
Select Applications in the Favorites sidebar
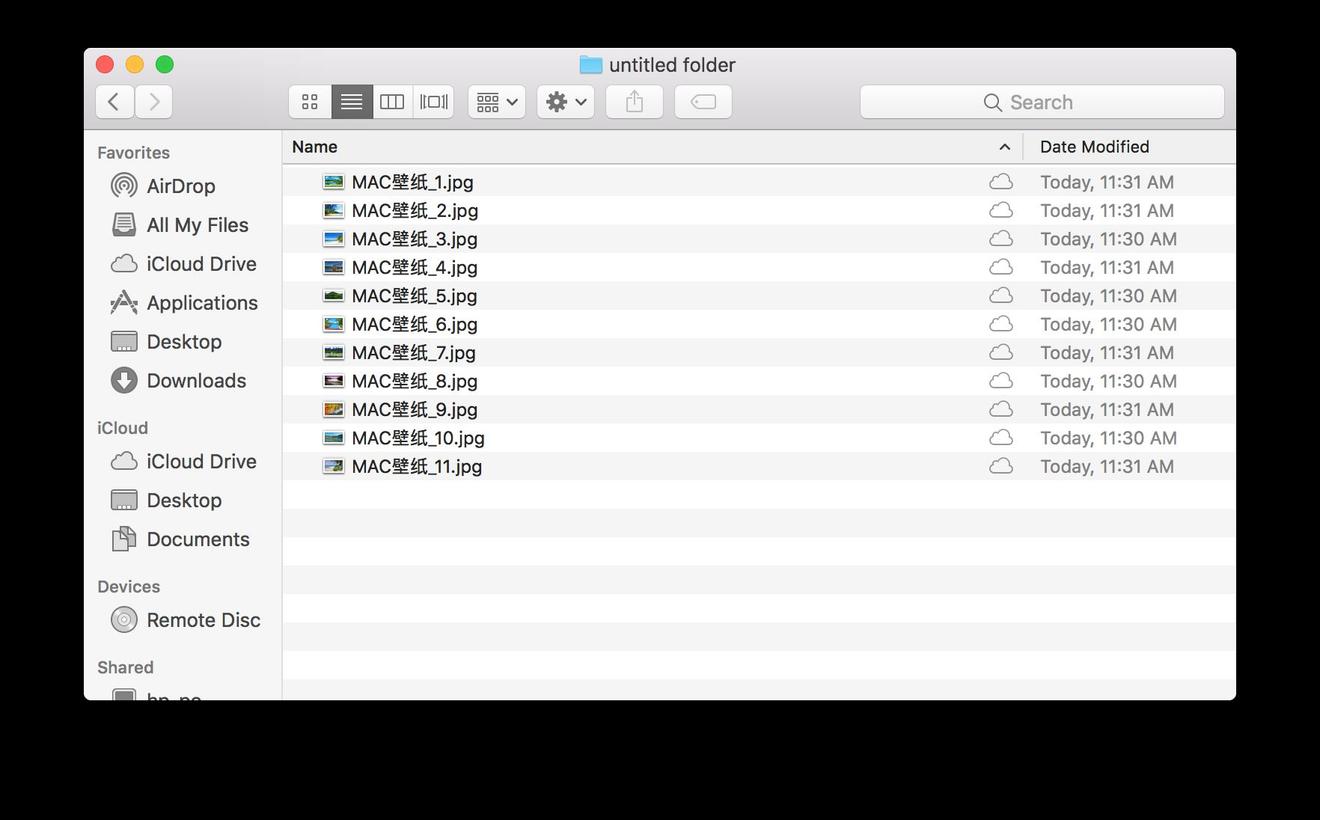[x=202, y=303]
